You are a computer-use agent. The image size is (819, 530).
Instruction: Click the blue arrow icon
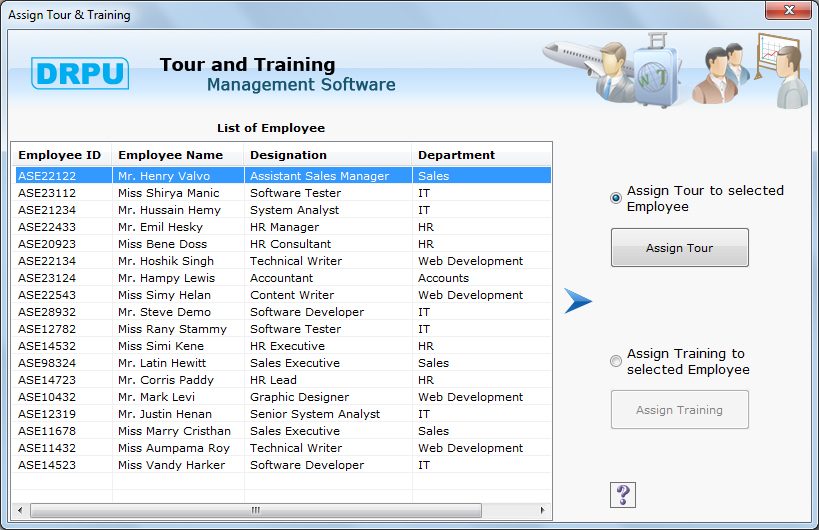pos(578,301)
